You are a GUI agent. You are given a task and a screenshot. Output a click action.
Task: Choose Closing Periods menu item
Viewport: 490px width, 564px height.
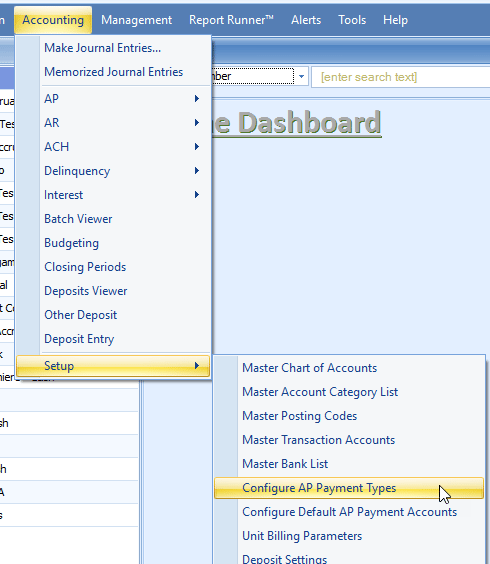(x=113, y=267)
